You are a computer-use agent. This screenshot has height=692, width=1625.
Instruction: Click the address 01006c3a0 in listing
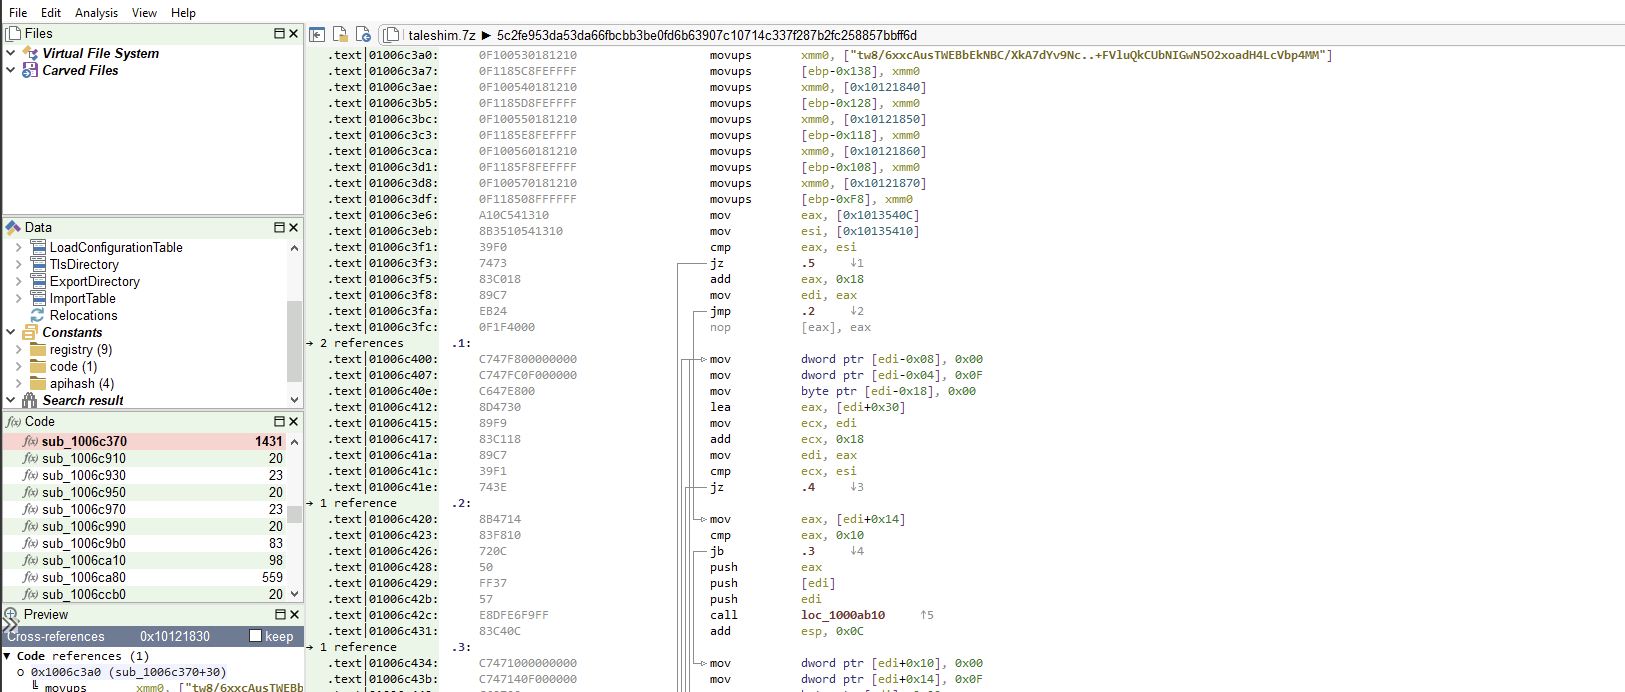click(403, 55)
